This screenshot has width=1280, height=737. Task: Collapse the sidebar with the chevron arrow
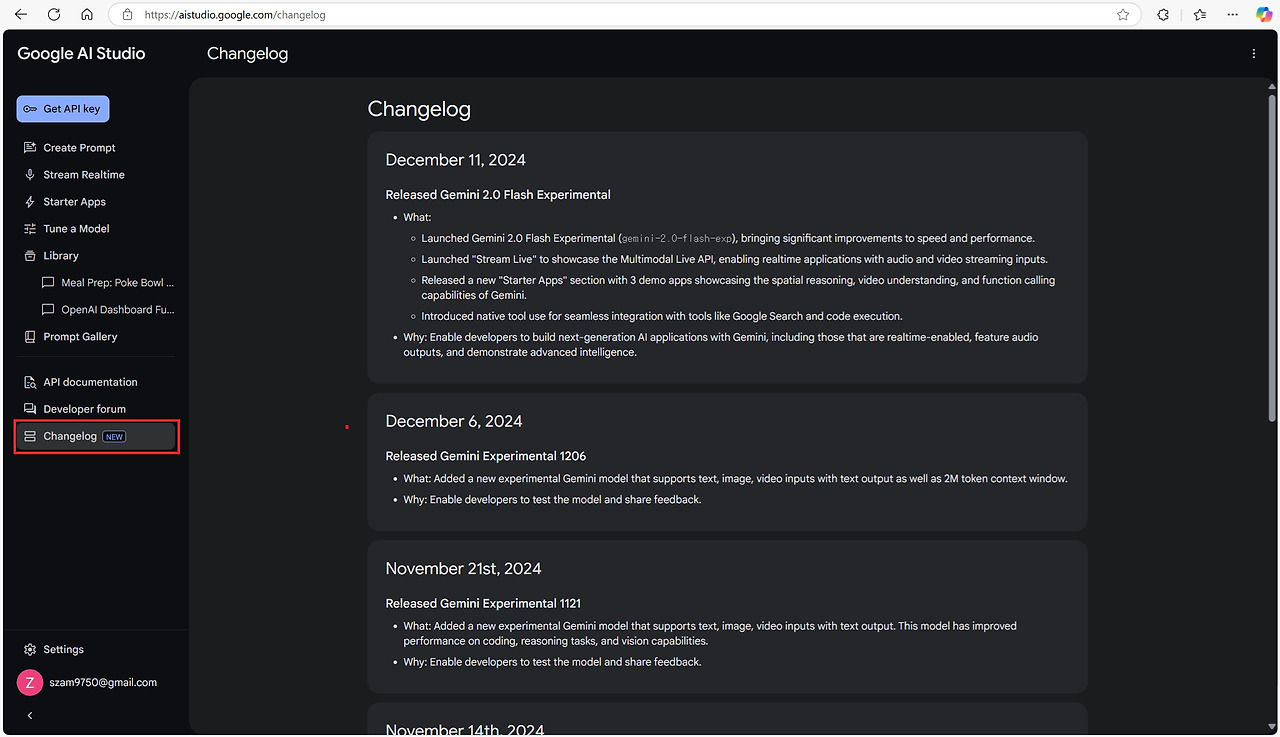pos(30,716)
